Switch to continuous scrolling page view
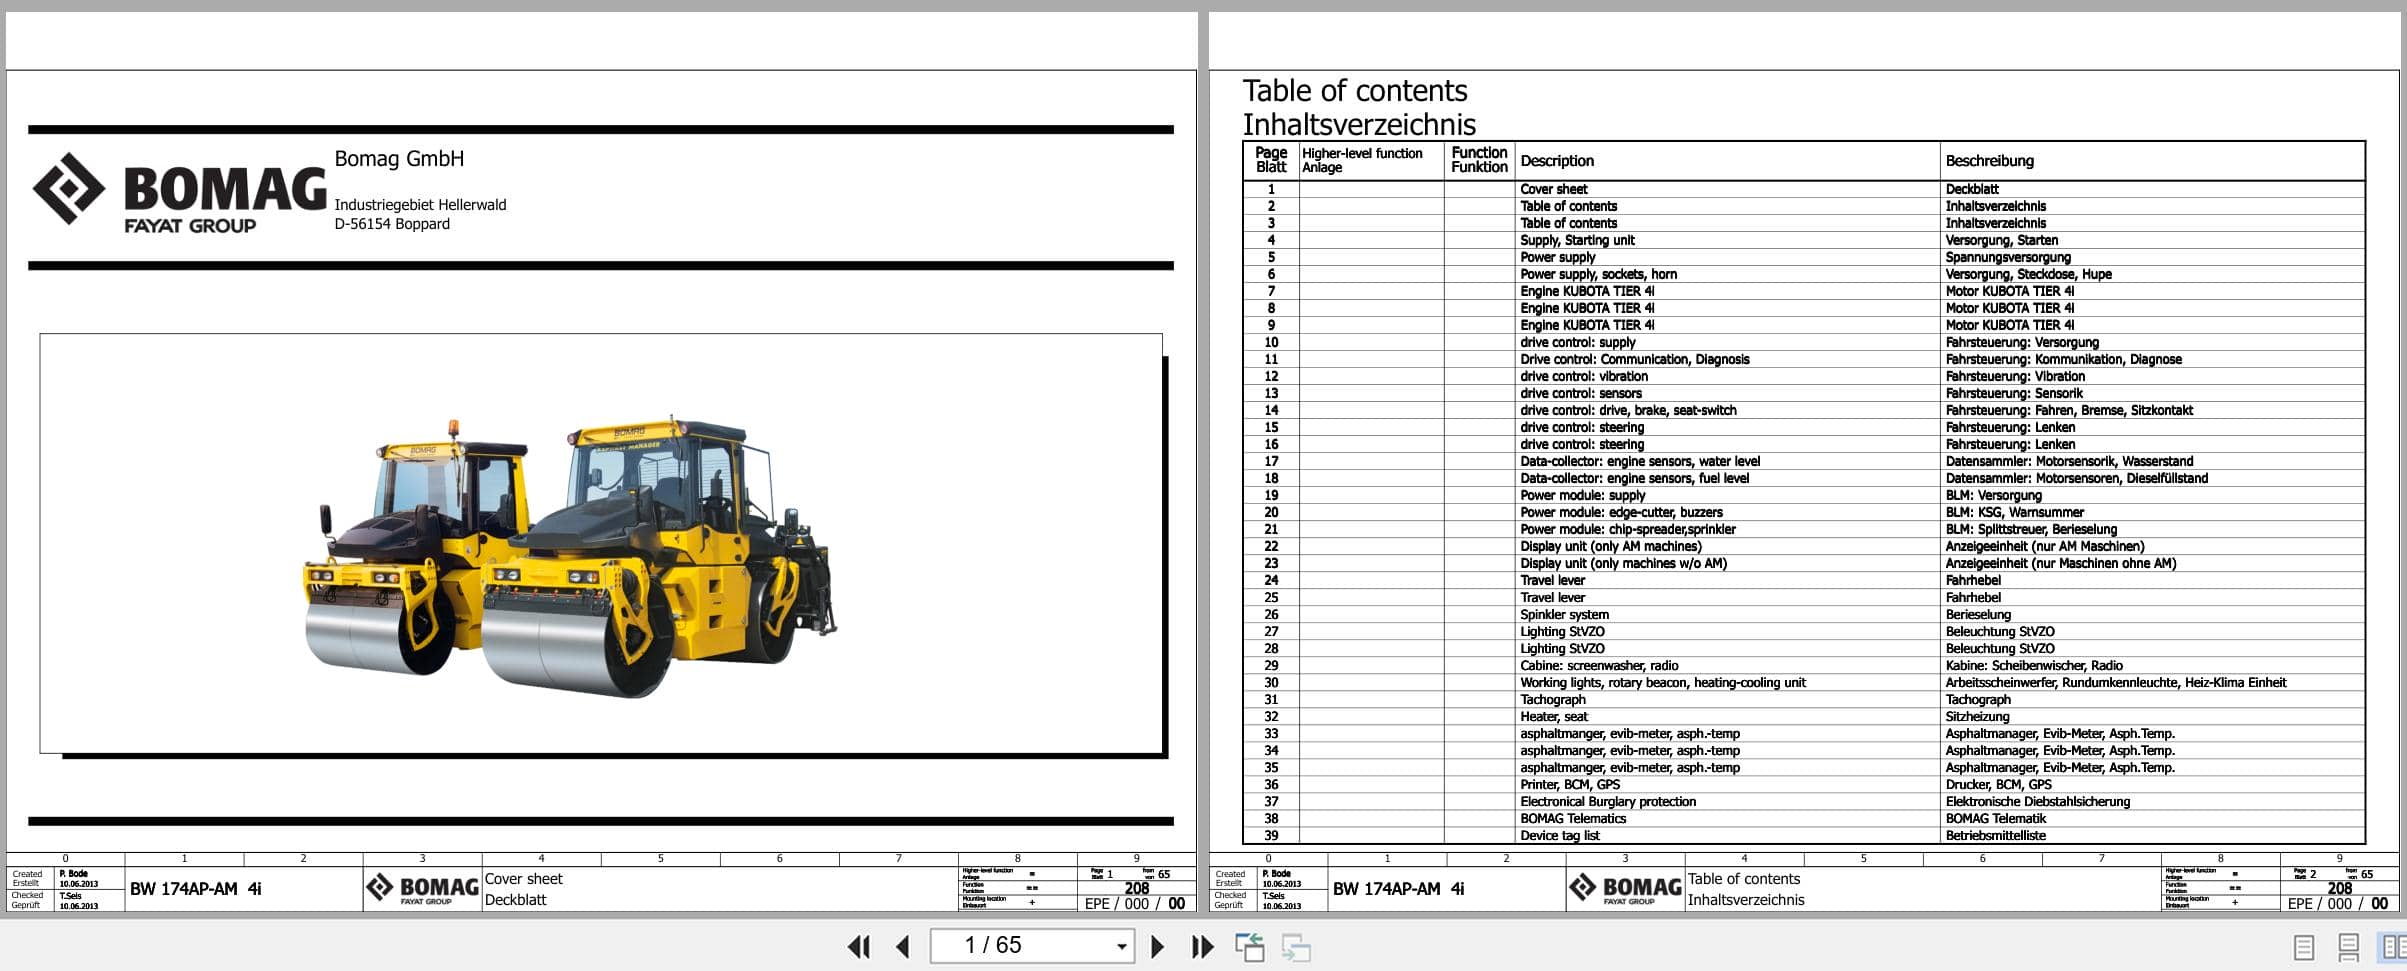This screenshot has width=2407, height=971. pos(2349,947)
